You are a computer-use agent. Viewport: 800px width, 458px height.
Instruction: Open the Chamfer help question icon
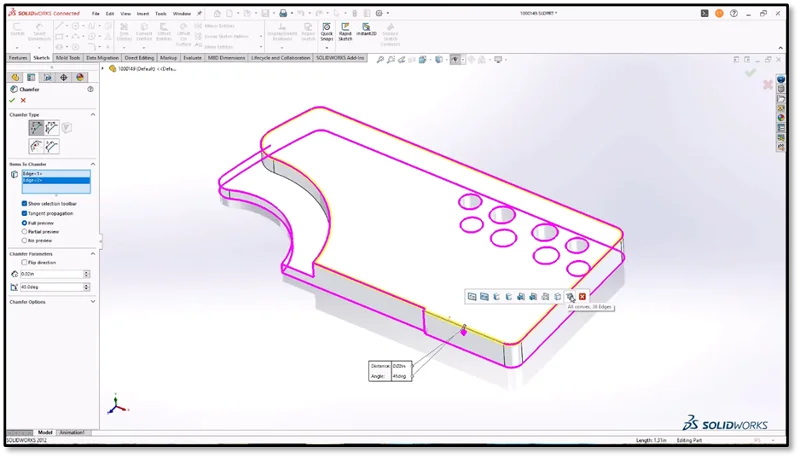(91, 89)
